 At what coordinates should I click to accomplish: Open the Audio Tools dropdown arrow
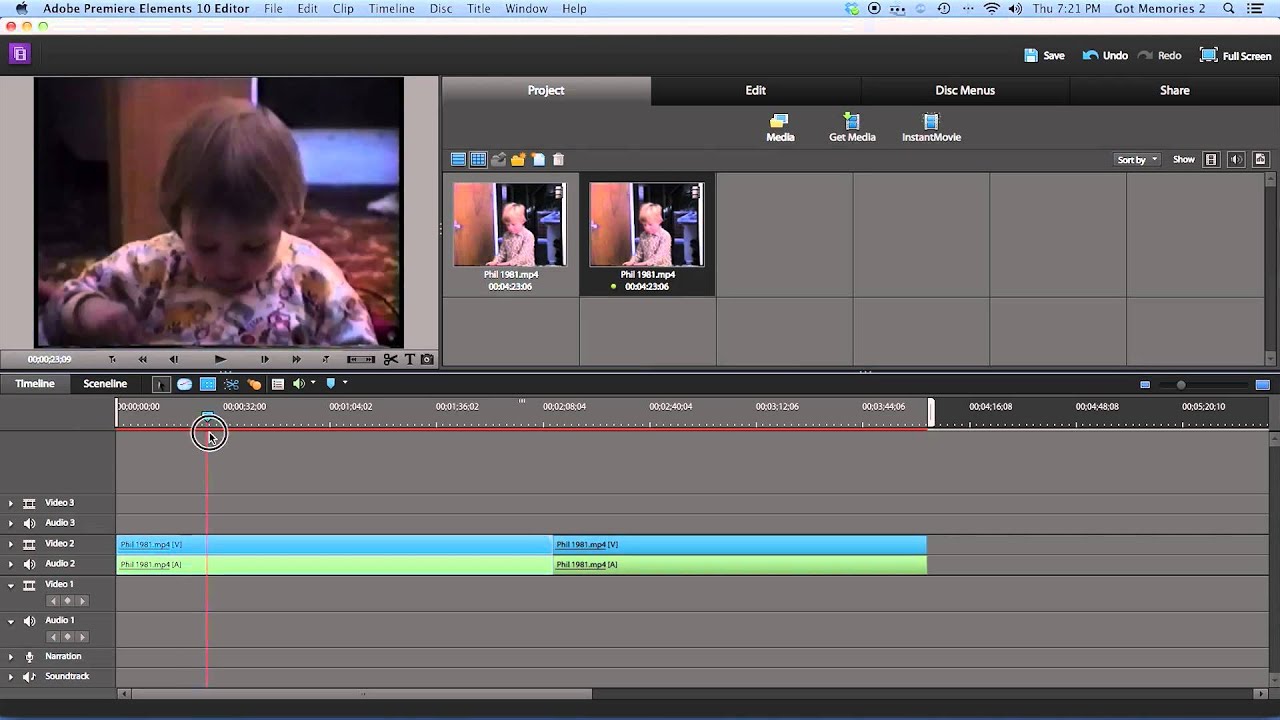pyautogui.click(x=313, y=383)
